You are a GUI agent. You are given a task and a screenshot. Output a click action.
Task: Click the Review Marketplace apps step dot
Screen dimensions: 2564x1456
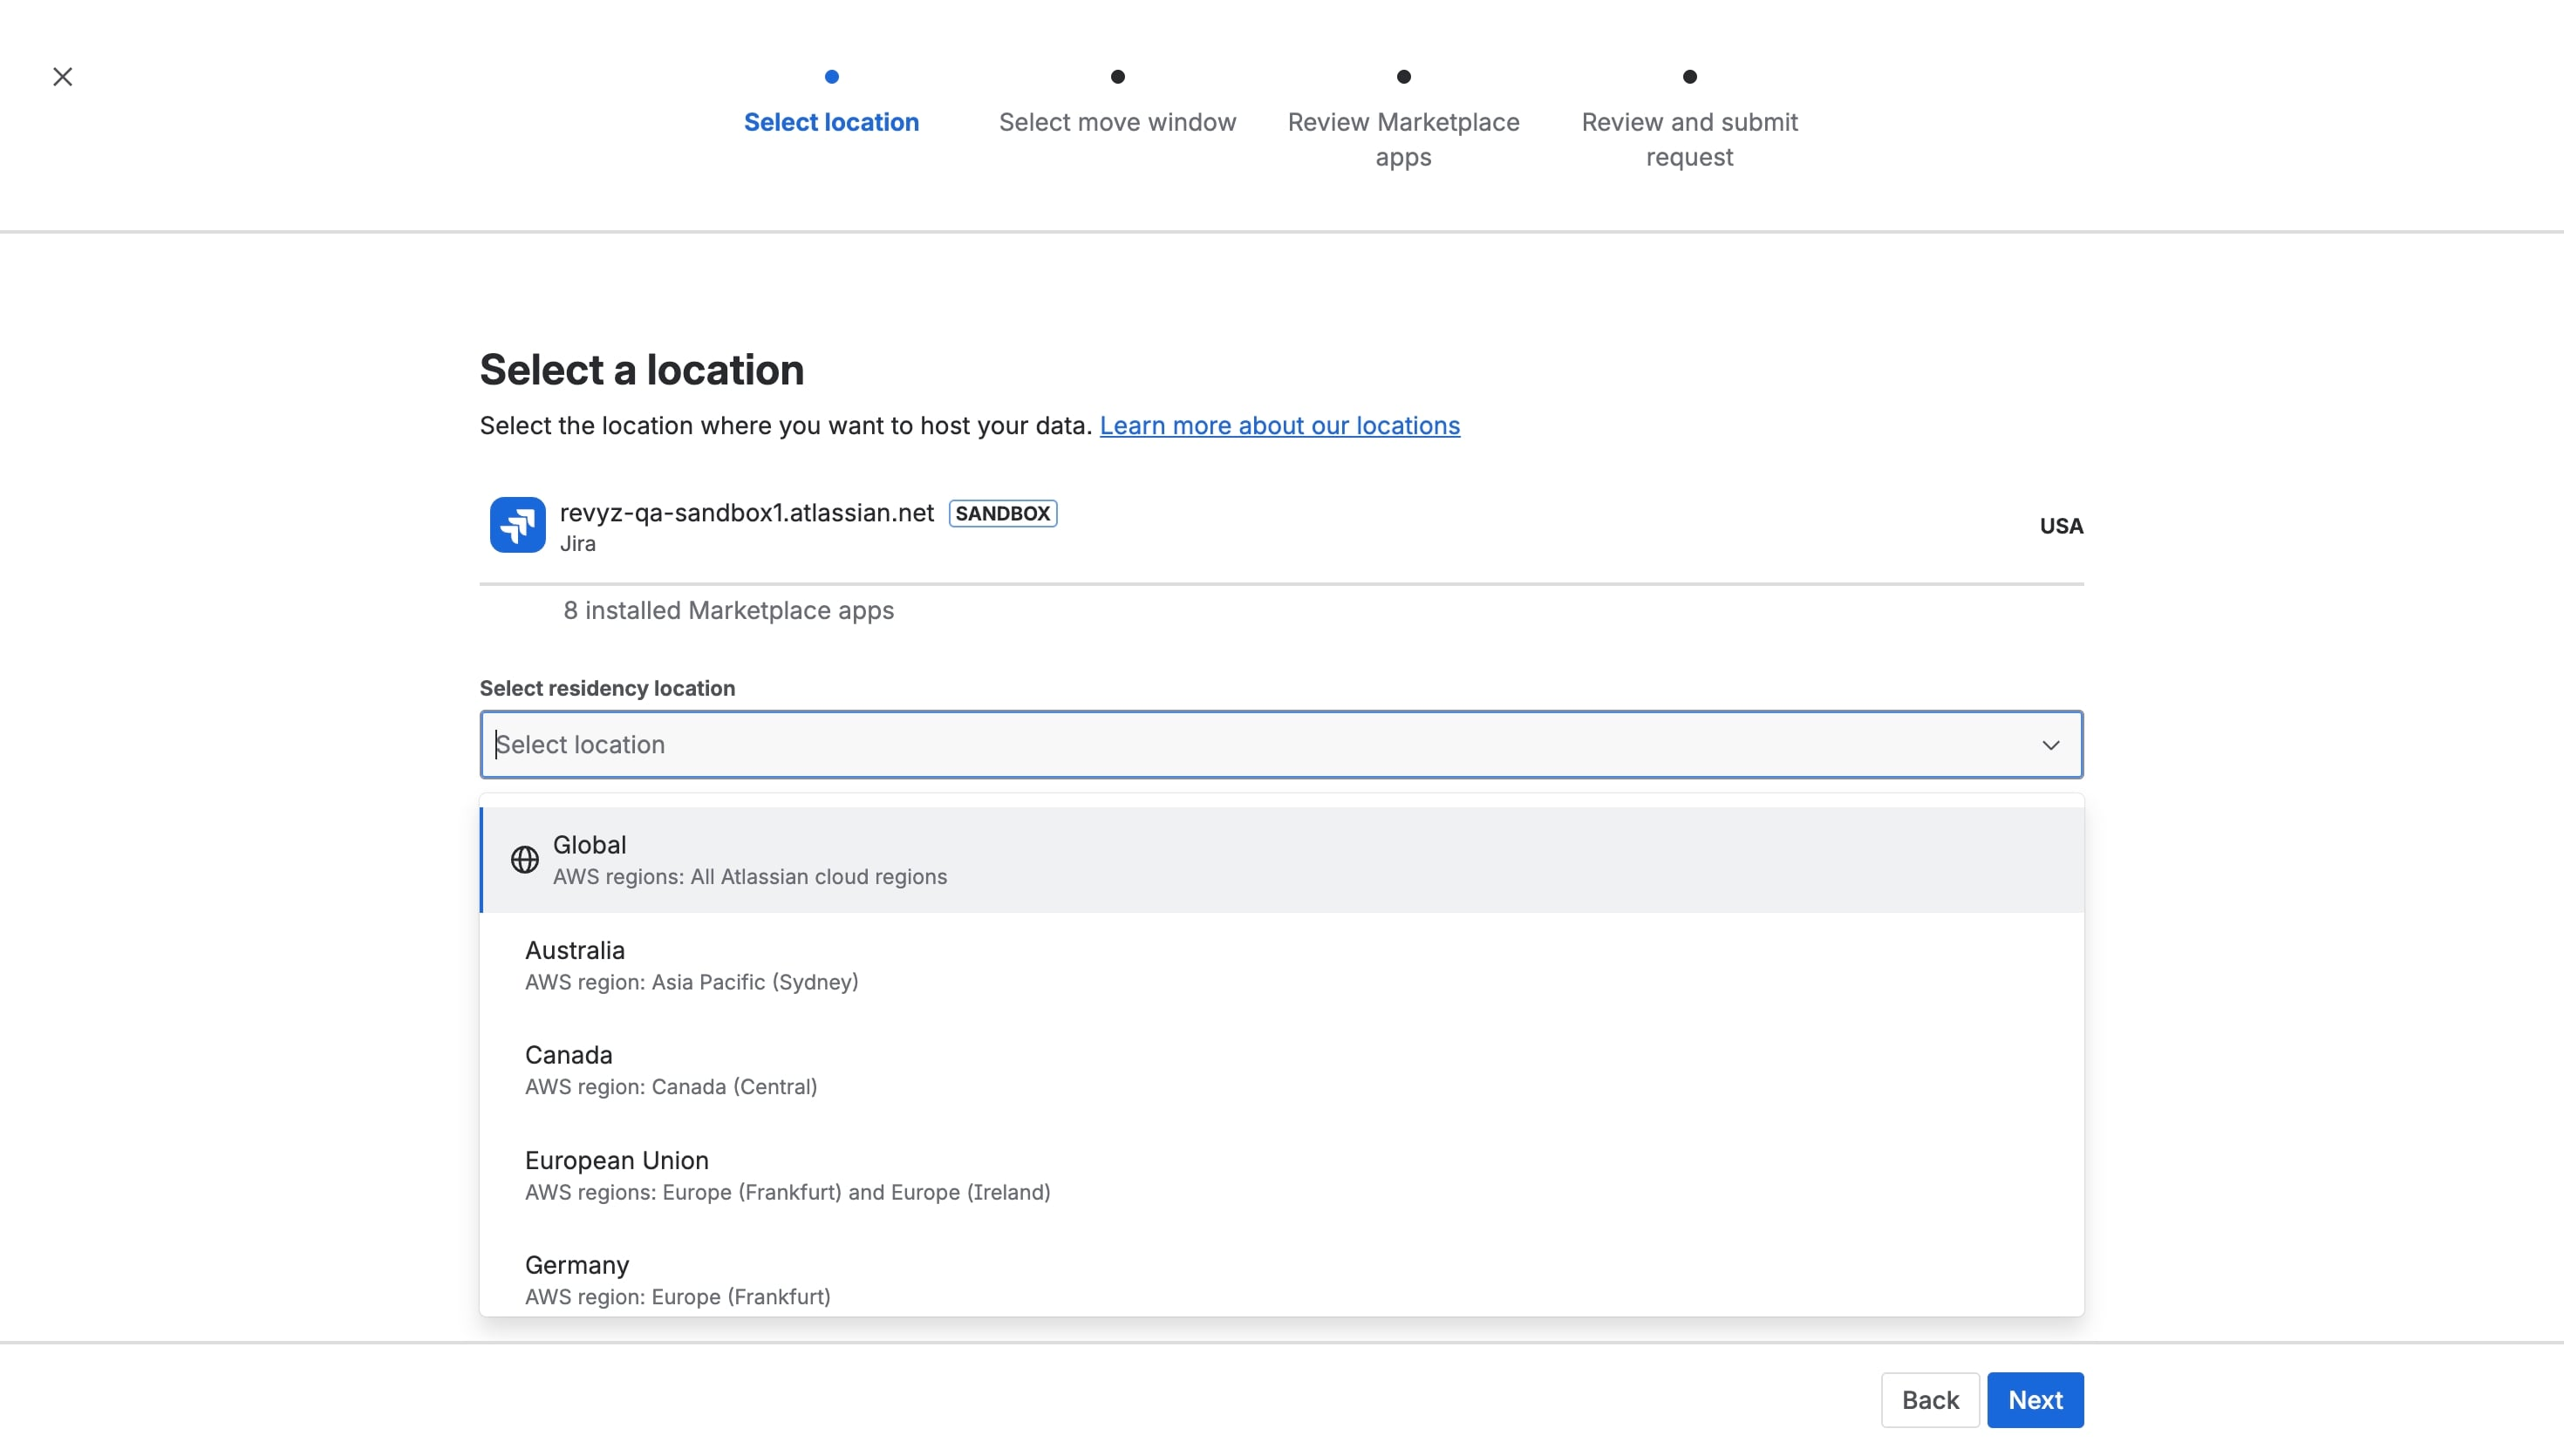(1403, 77)
